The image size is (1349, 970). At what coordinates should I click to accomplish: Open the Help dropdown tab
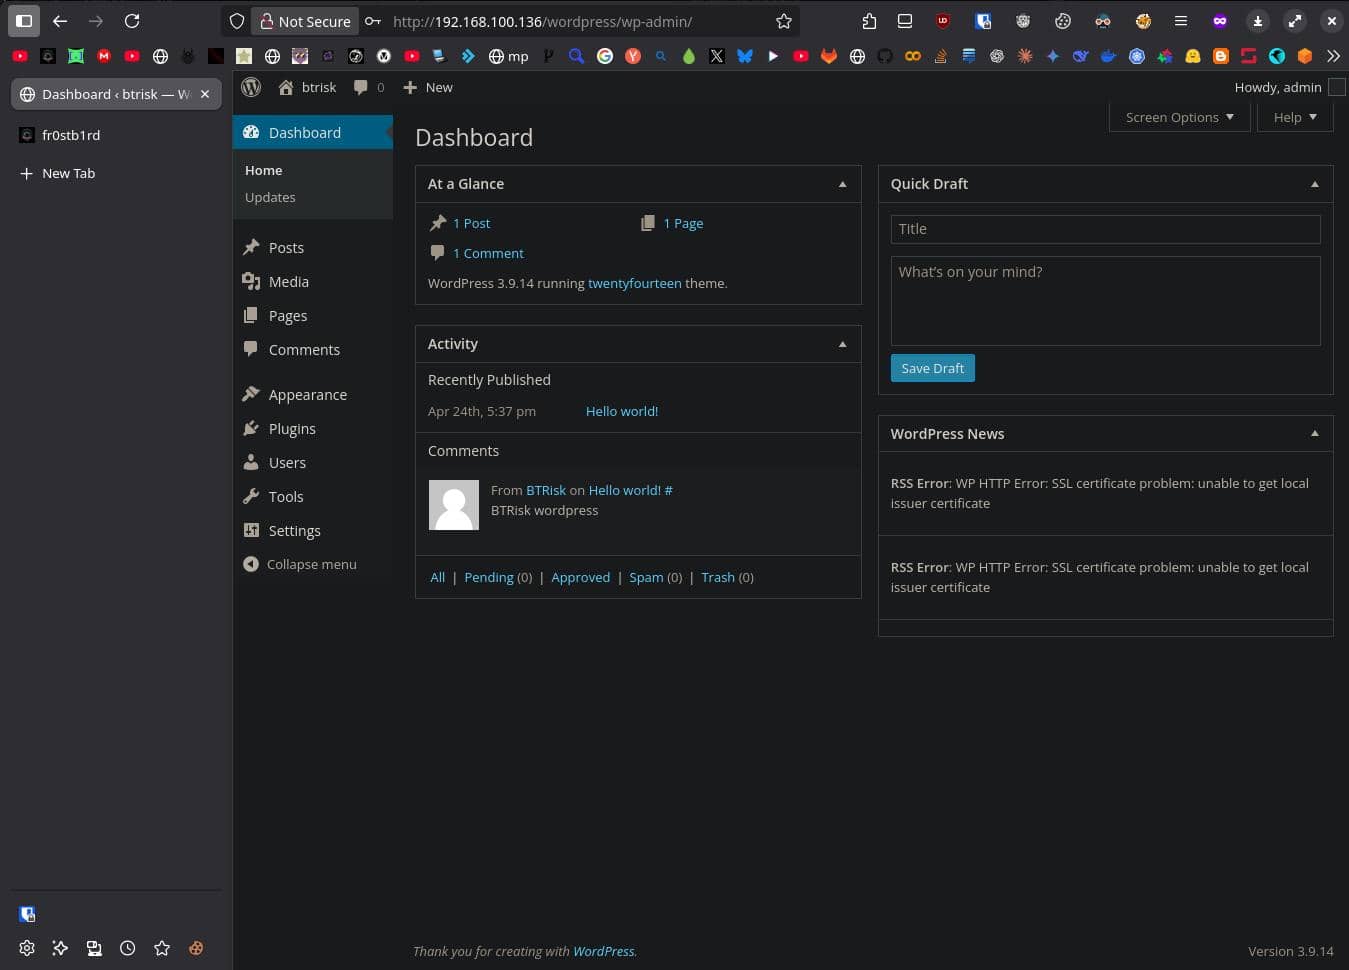[x=1294, y=117]
